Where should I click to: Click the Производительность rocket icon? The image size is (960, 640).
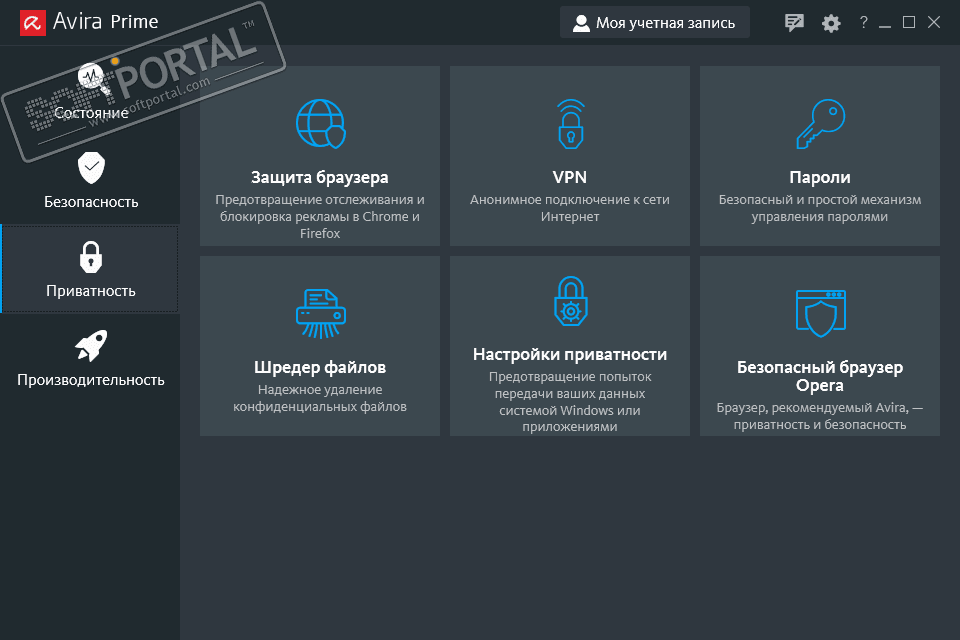pos(91,345)
